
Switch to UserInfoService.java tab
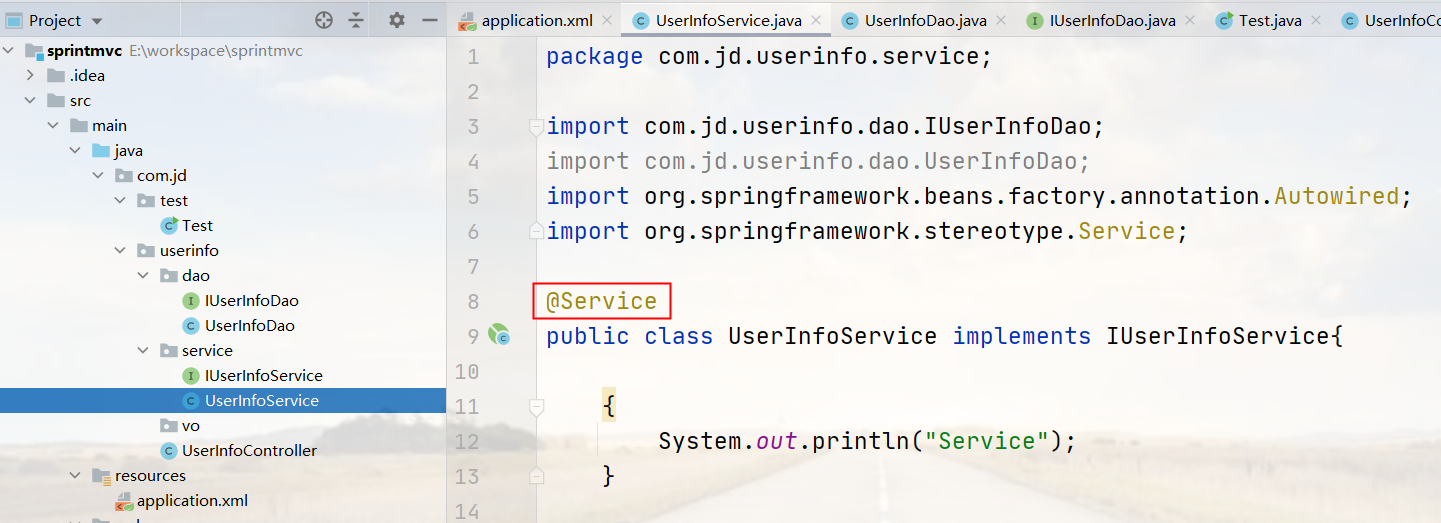pyautogui.click(x=729, y=20)
